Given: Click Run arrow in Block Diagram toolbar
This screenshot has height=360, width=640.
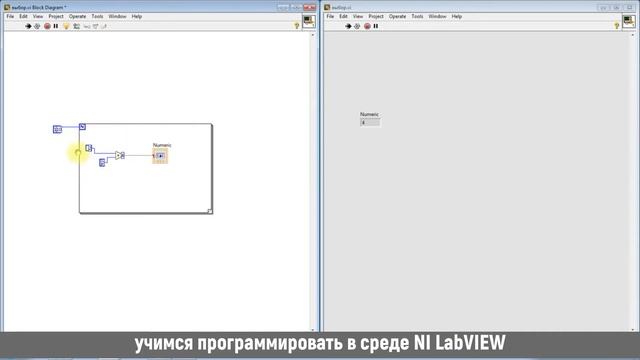Looking at the screenshot, I should click(28, 26).
